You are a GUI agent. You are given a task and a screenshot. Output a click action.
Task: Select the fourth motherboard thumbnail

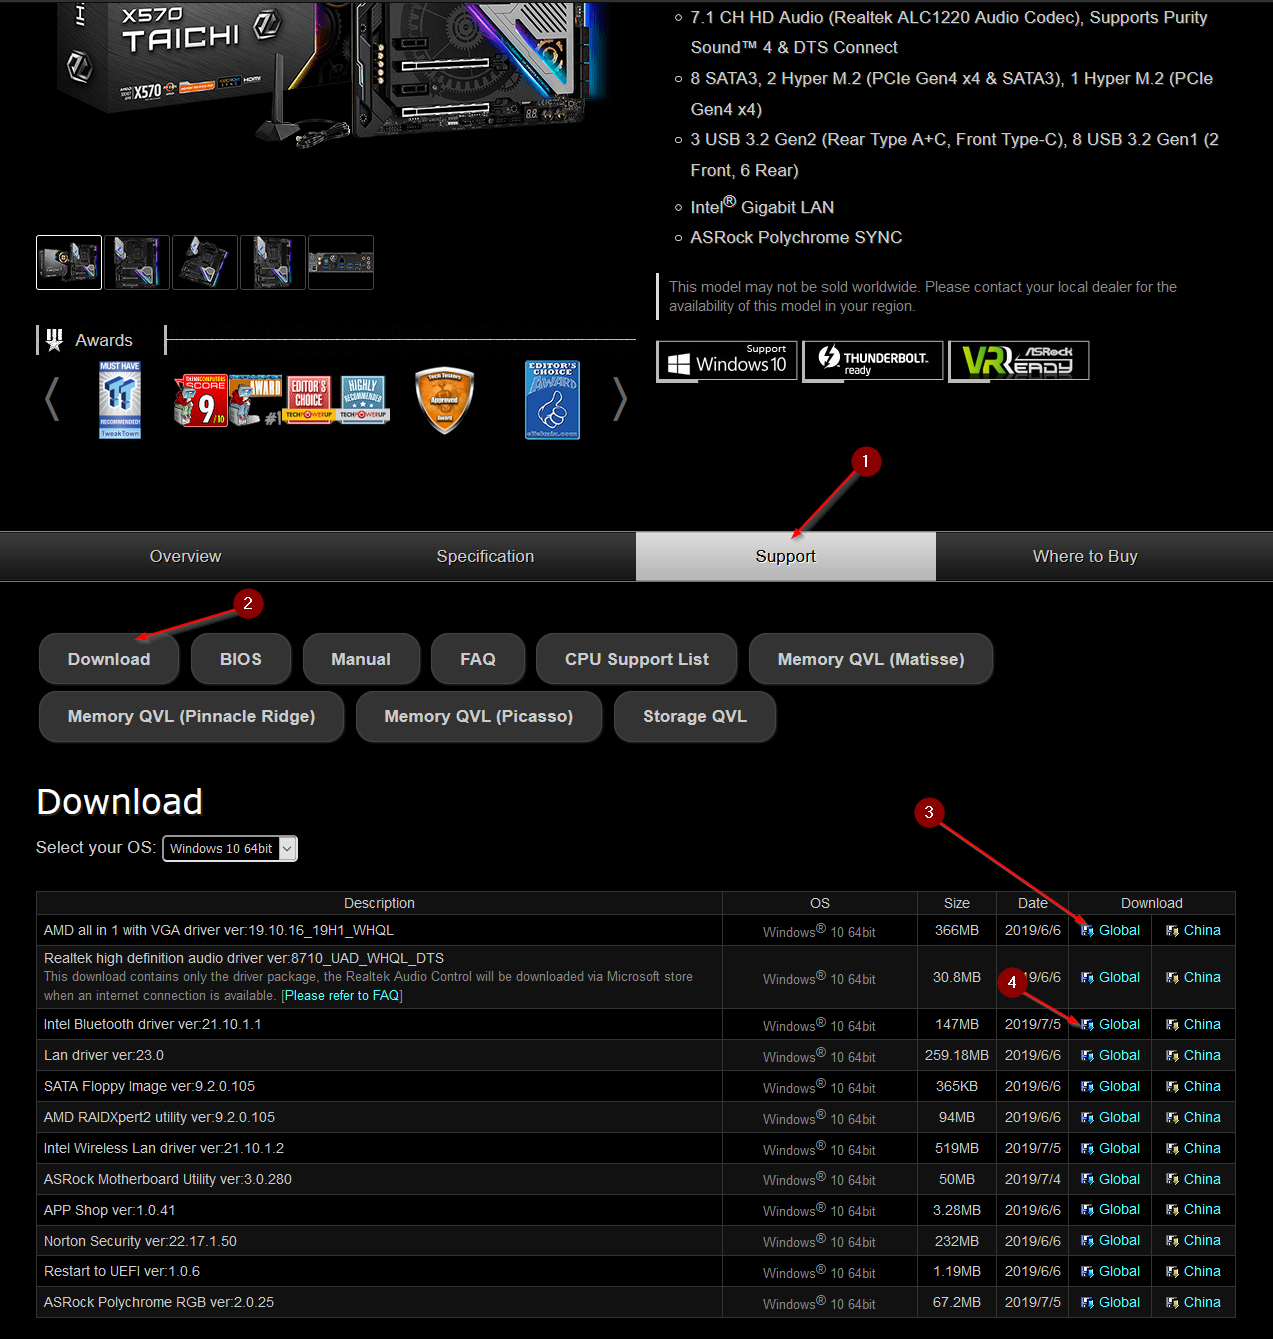click(273, 262)
